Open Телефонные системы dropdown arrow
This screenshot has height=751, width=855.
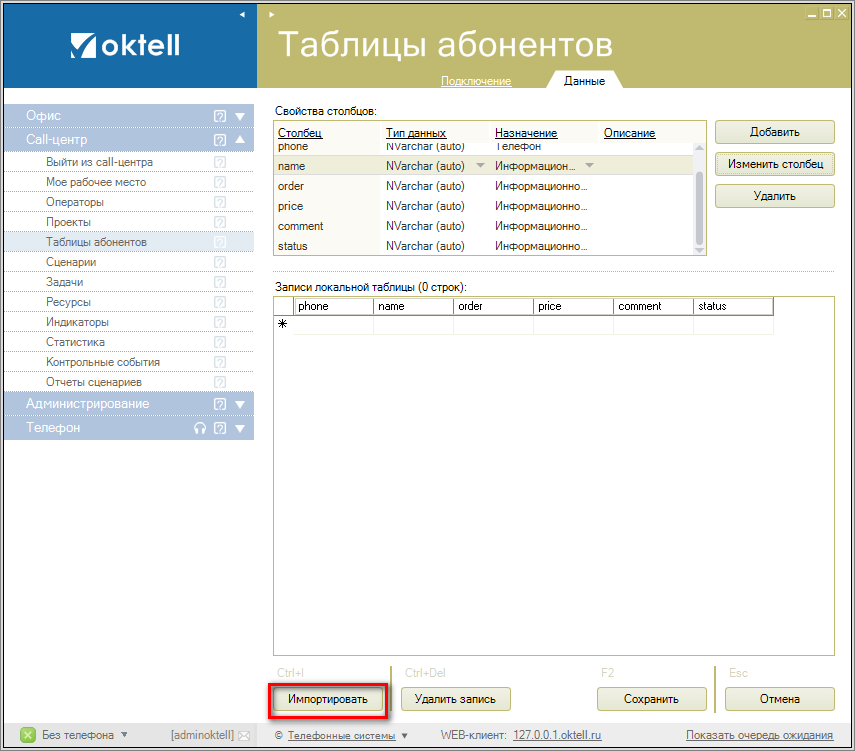(405, 736)
